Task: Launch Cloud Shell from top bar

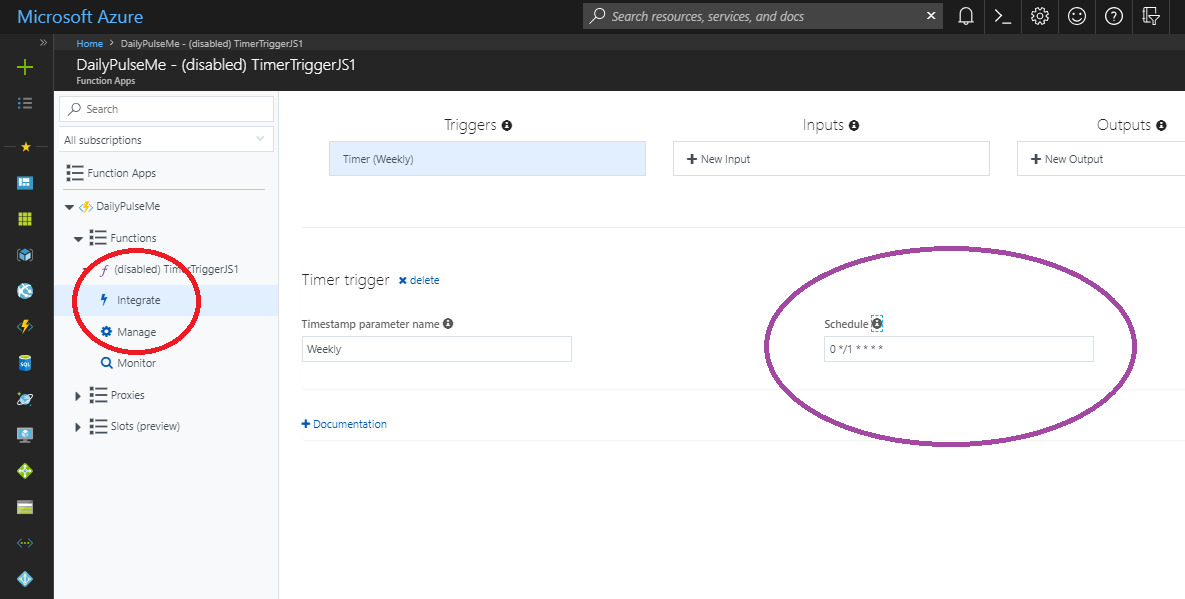Action: click(x=1003, y=17)
